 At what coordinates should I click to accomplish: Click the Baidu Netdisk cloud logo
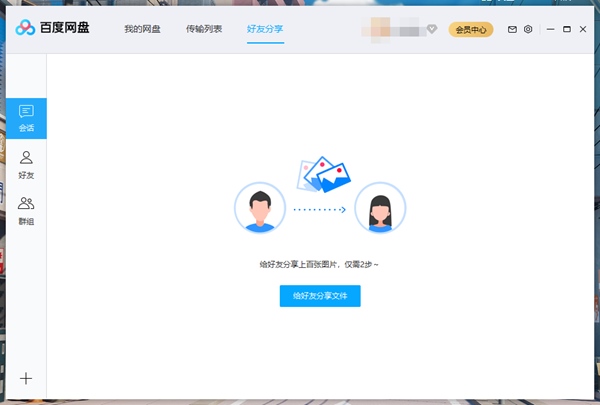coord(25,28)
